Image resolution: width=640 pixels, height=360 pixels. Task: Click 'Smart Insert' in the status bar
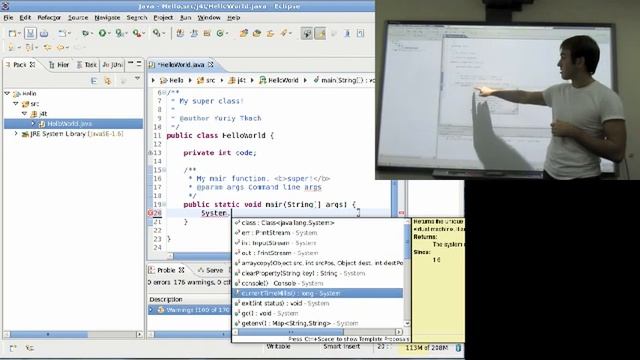342,347
